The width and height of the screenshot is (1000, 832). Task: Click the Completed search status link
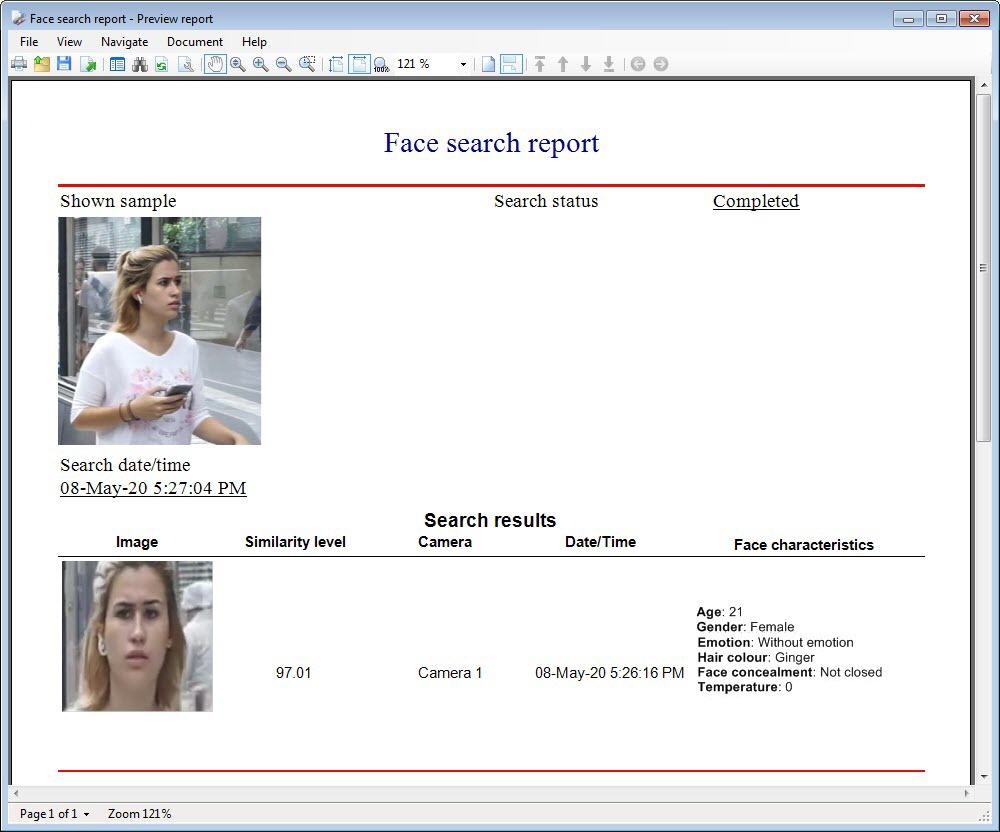tap(755, 201)
